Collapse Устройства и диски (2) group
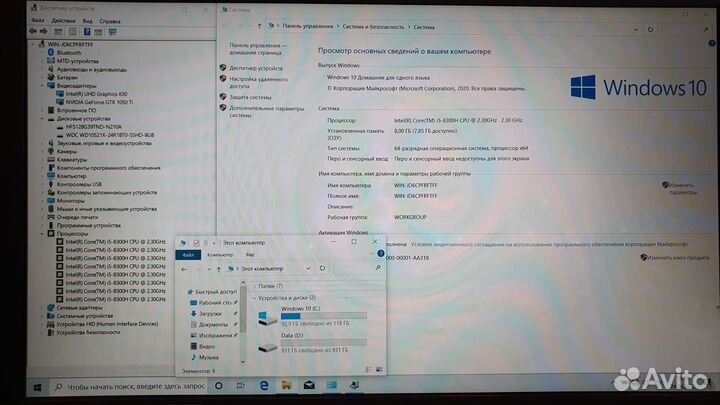720x405 pixels. pos(255,298)
